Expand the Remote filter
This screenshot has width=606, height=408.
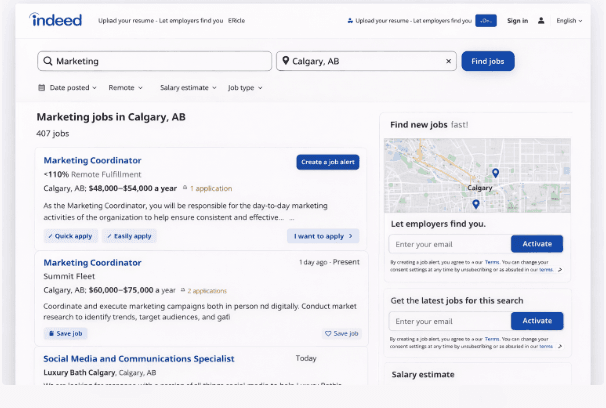tap(126, 88)
